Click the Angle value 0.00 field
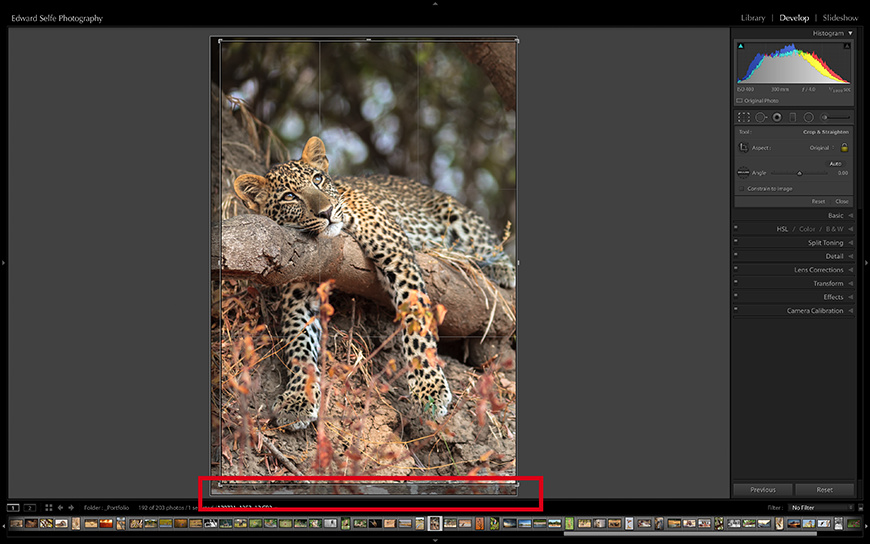Image resolution: width=870 pixels, height=544 pixels. point(843,173)
